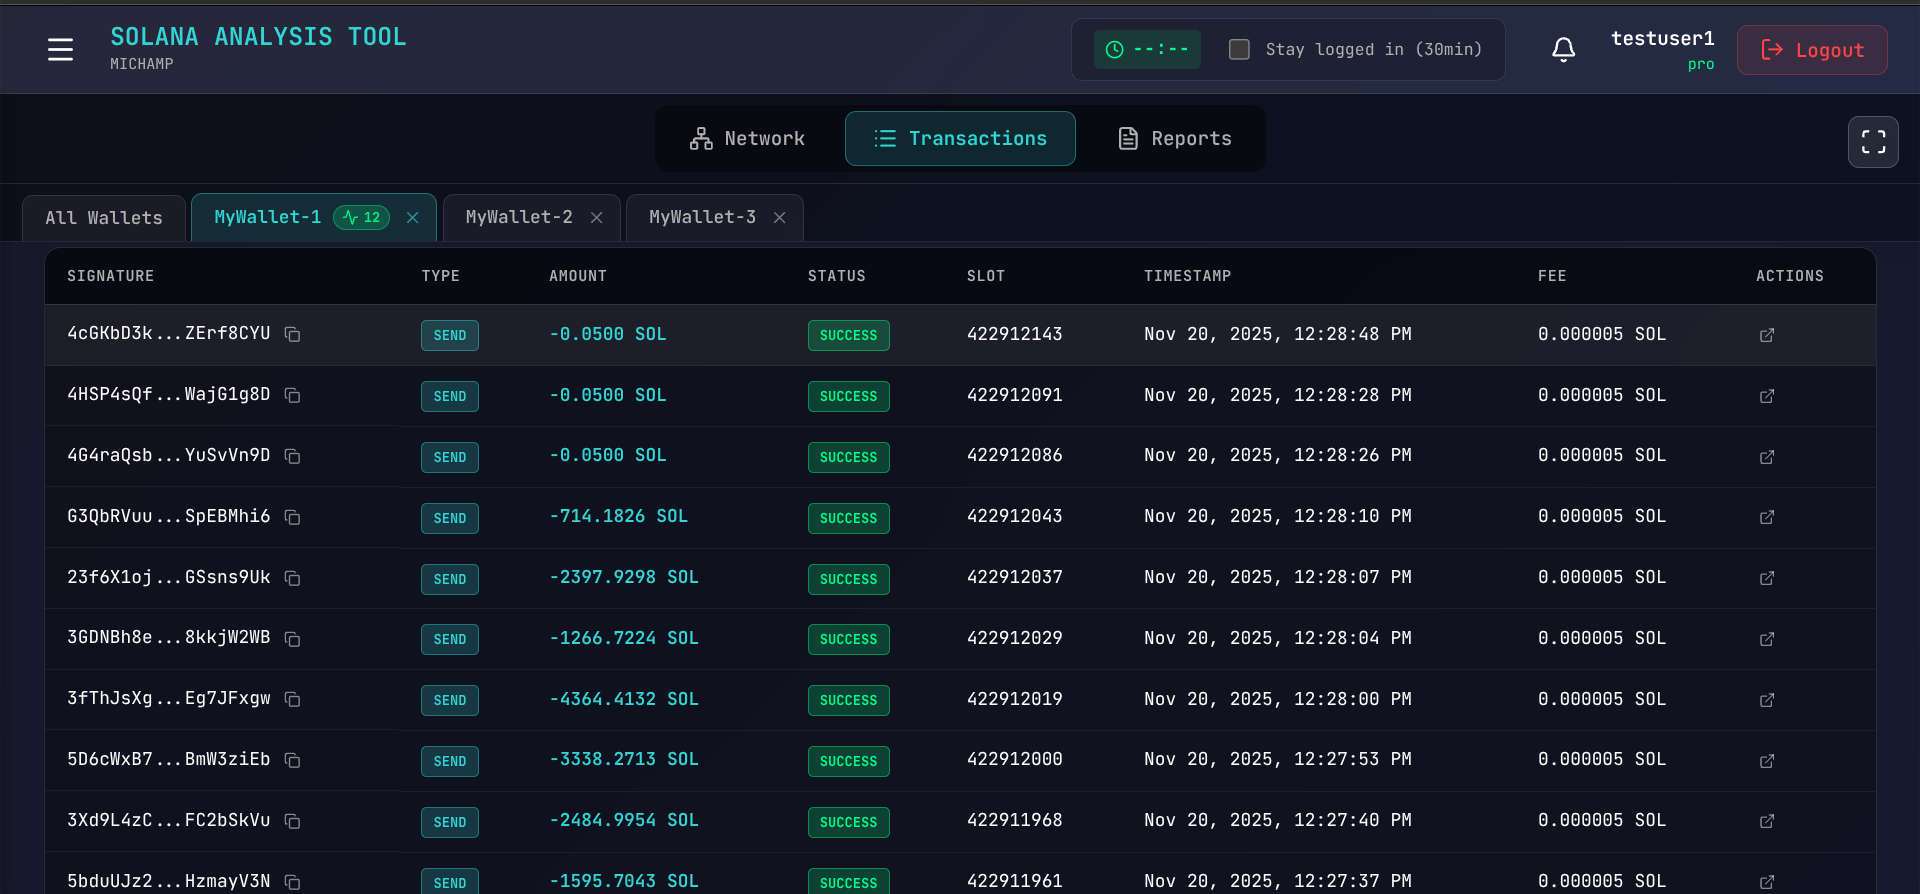Select the Transactions view

coord(960,138)
